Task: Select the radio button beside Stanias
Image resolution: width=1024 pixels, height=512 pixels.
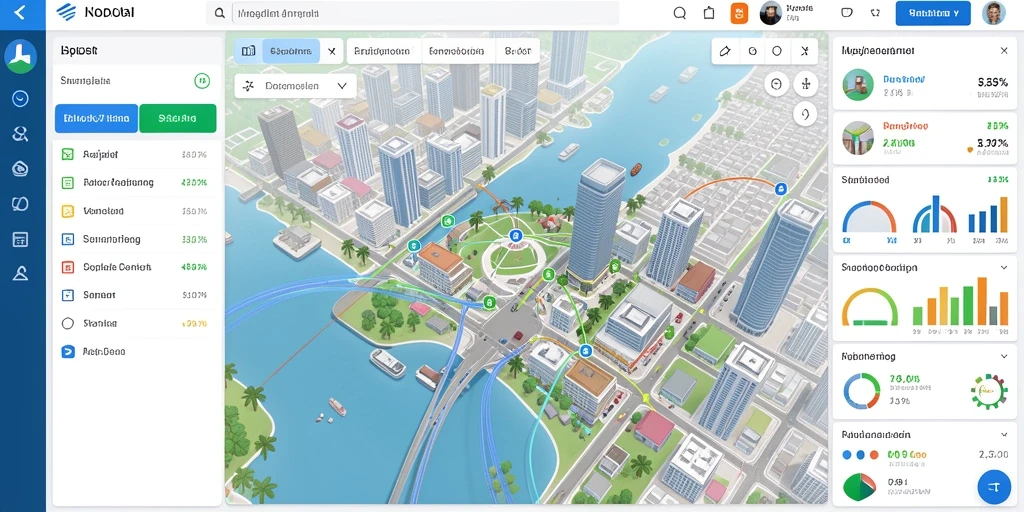Action: tap(67, 323)
